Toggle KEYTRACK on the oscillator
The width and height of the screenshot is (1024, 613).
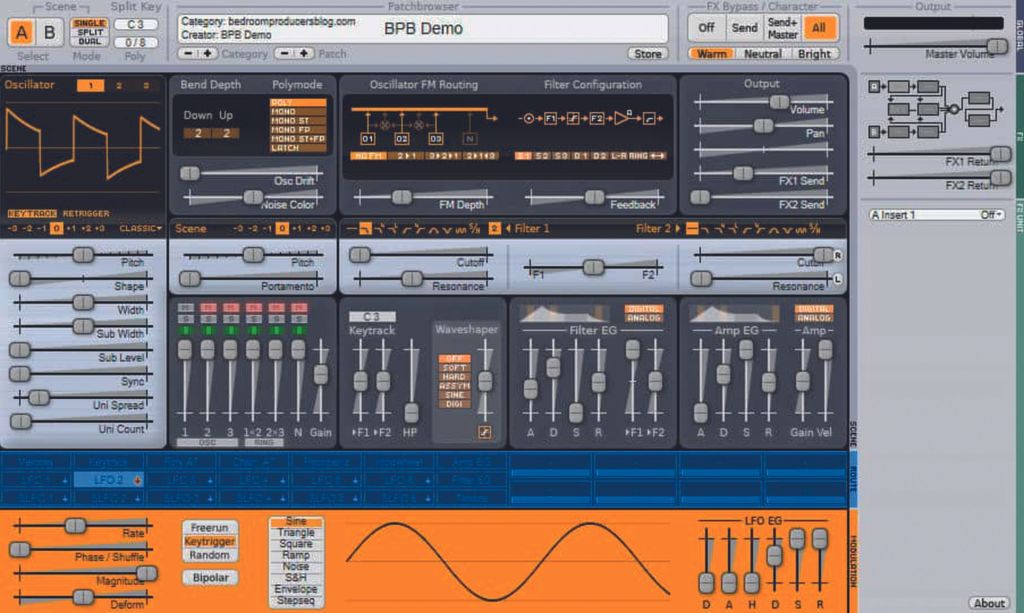[x=33, y=213]
